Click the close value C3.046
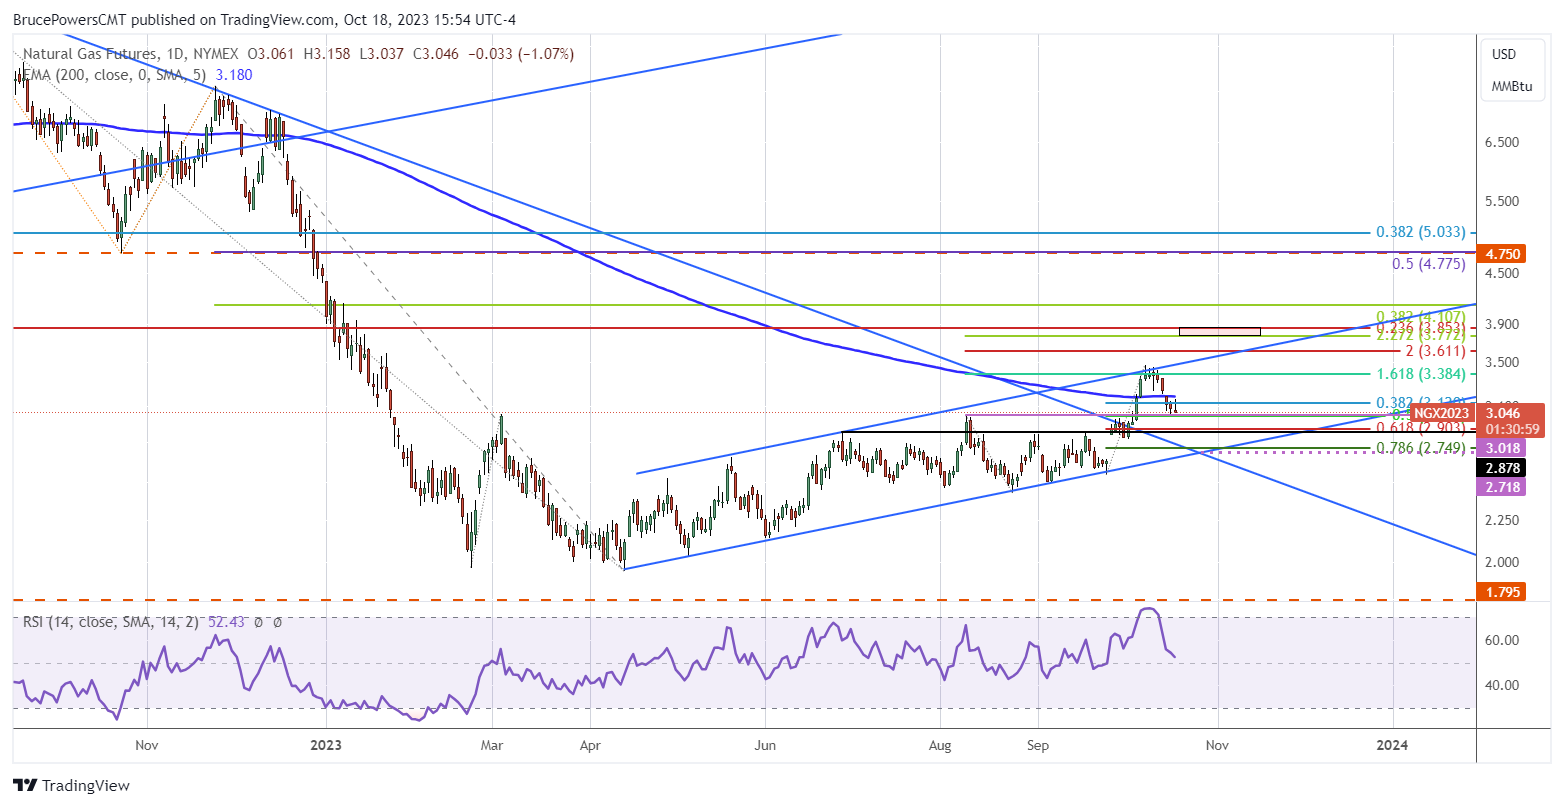 (x=435, y=54)
